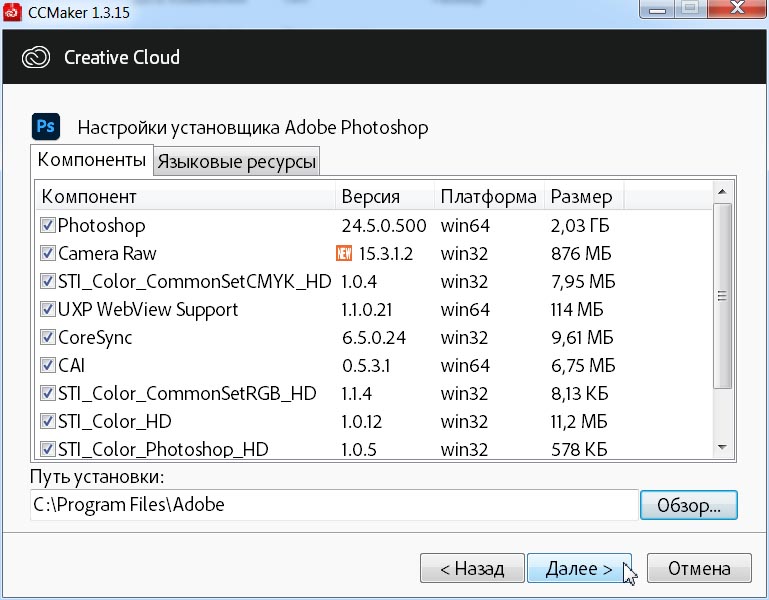Close the CCMaker window
This screenshot has height=600, width=769.
tap(738, 9)
